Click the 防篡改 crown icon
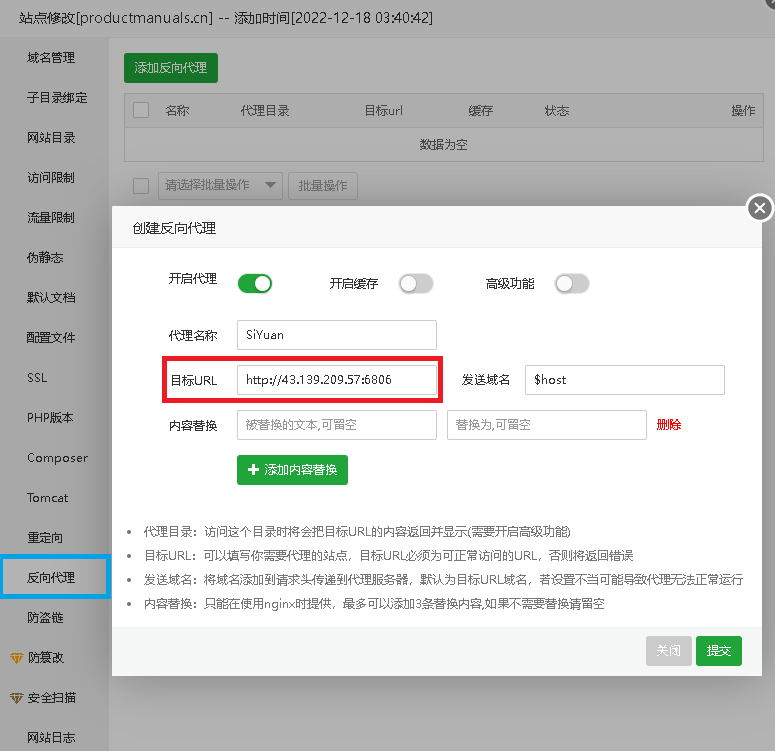Viewport: 775px width, 751px height. tap(16, 658)
